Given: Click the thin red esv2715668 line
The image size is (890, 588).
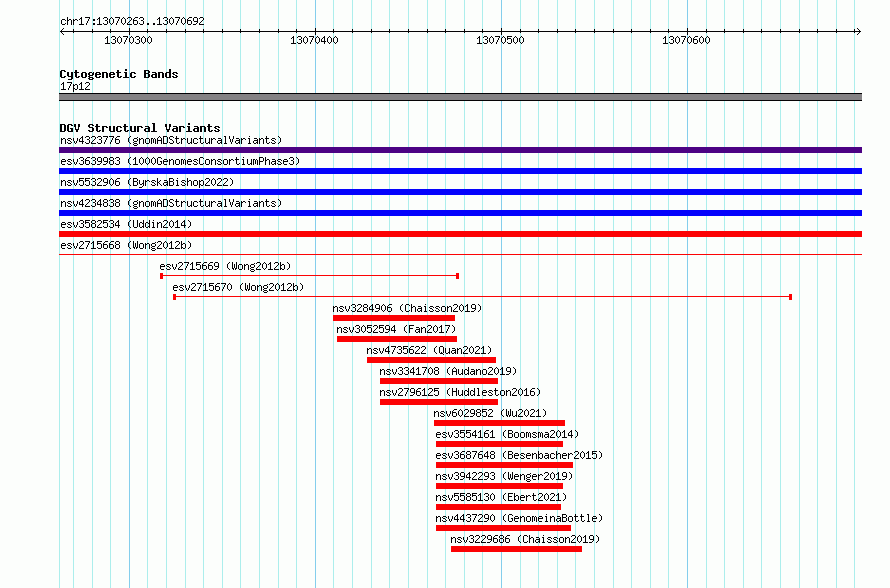Looking at the screenshot, I should (460, 254).
